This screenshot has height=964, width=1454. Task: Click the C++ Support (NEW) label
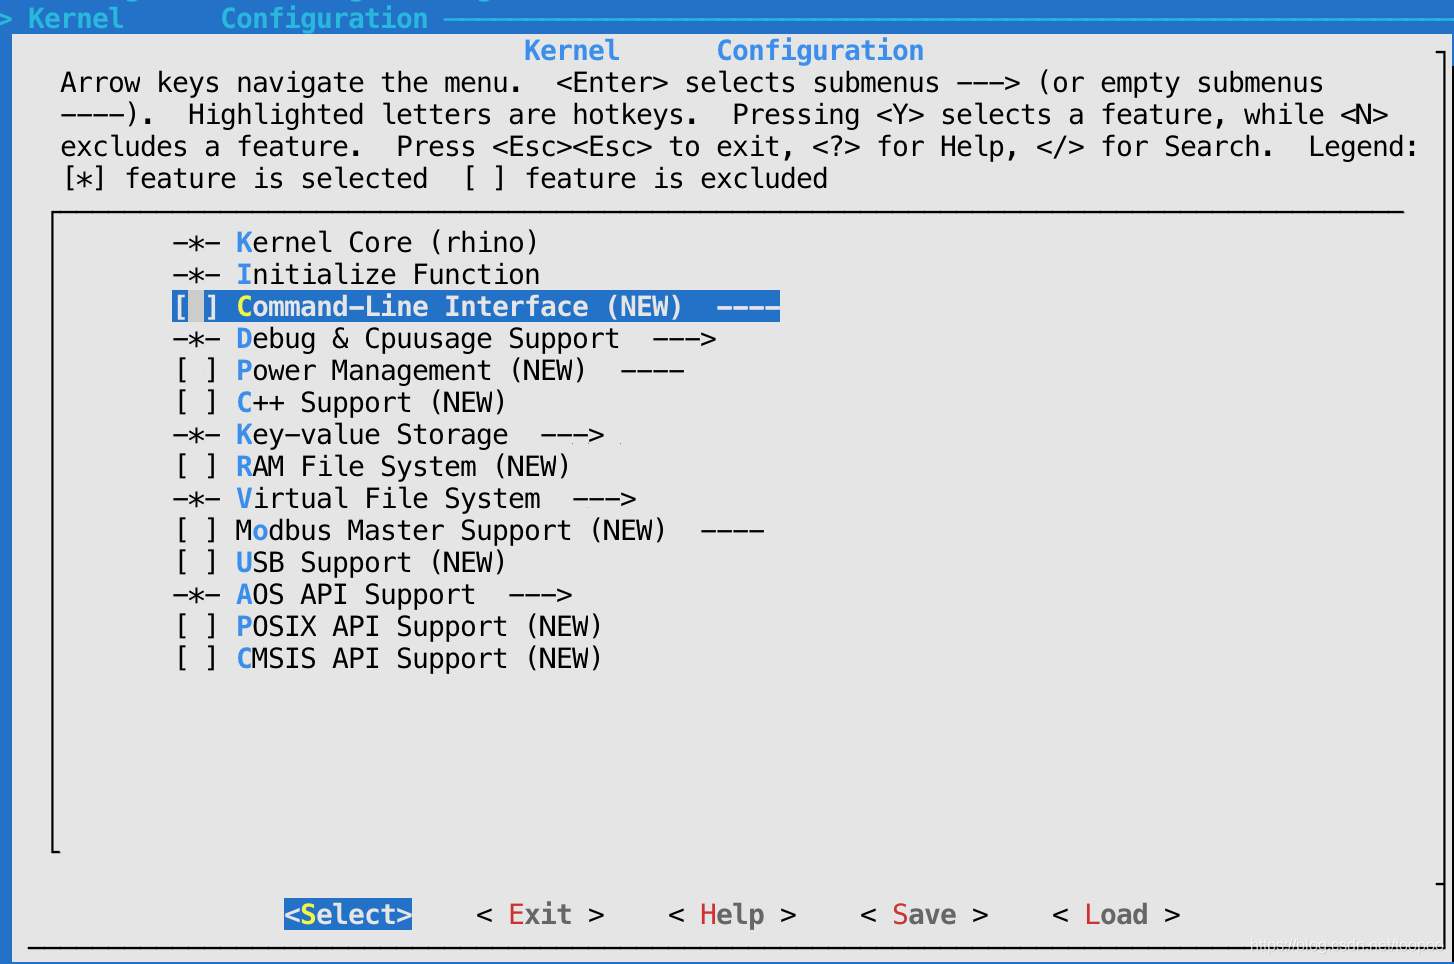click(371, 403)
